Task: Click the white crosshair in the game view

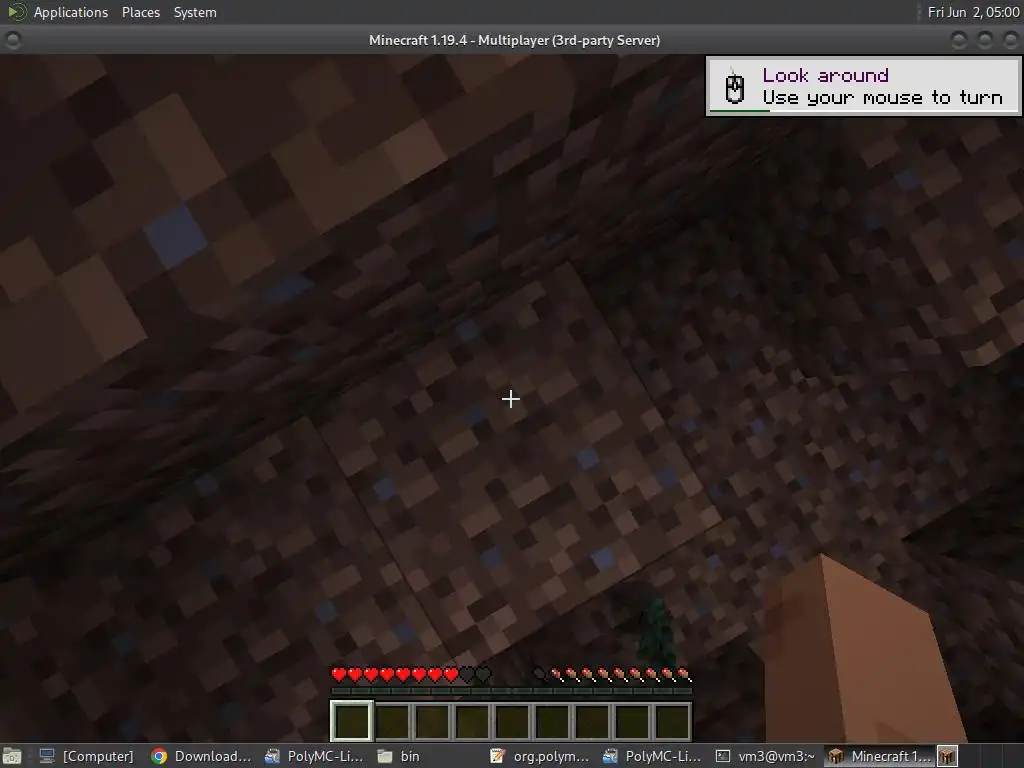Action: tap(511, 398)
